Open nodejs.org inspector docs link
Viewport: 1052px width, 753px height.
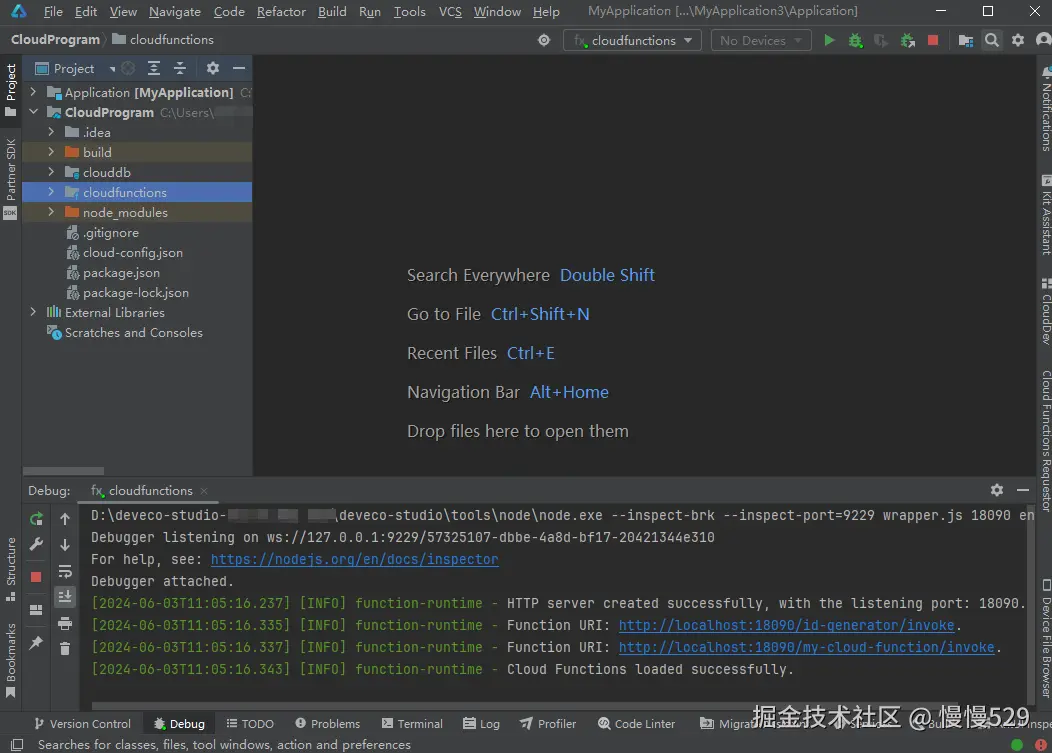pyautogui.click(x=354, y=559)
